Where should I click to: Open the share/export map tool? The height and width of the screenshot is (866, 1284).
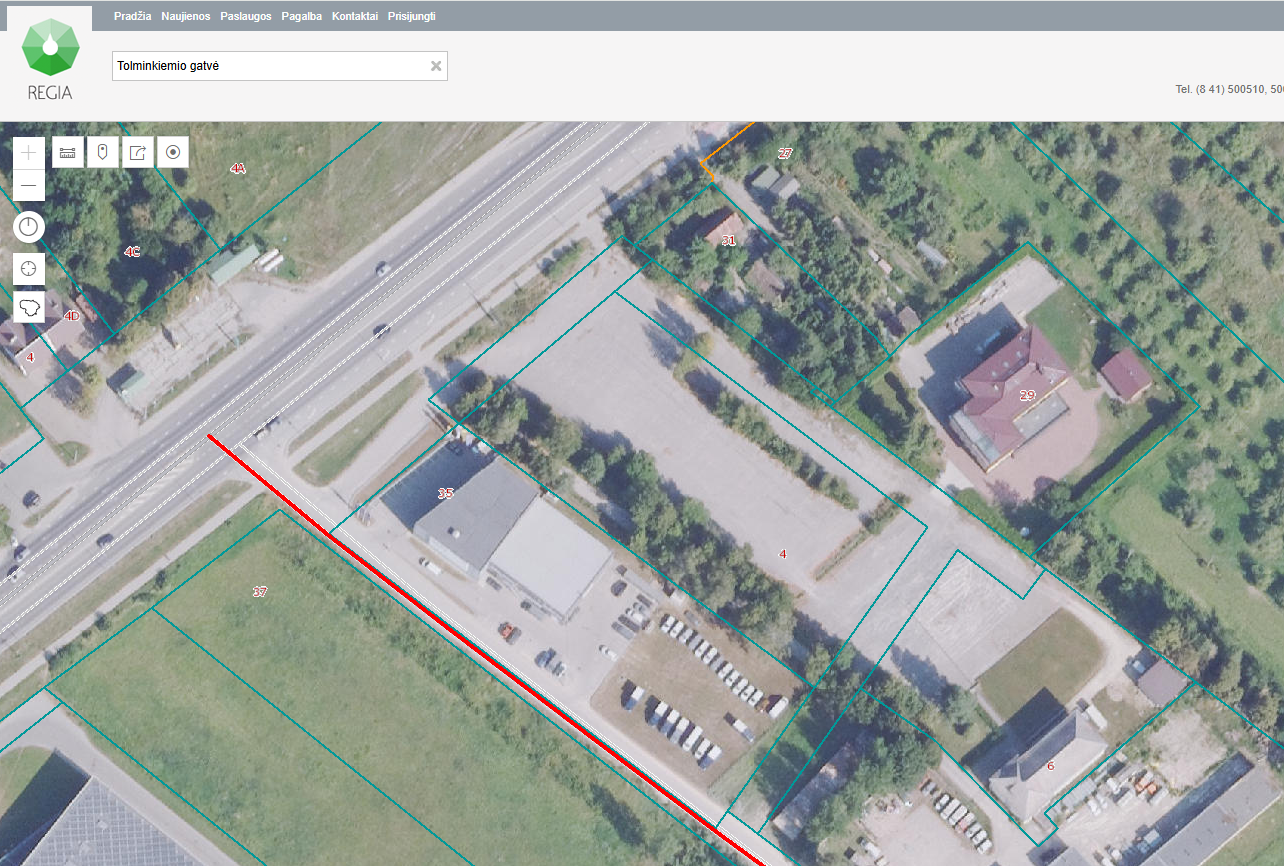(138, 153)
